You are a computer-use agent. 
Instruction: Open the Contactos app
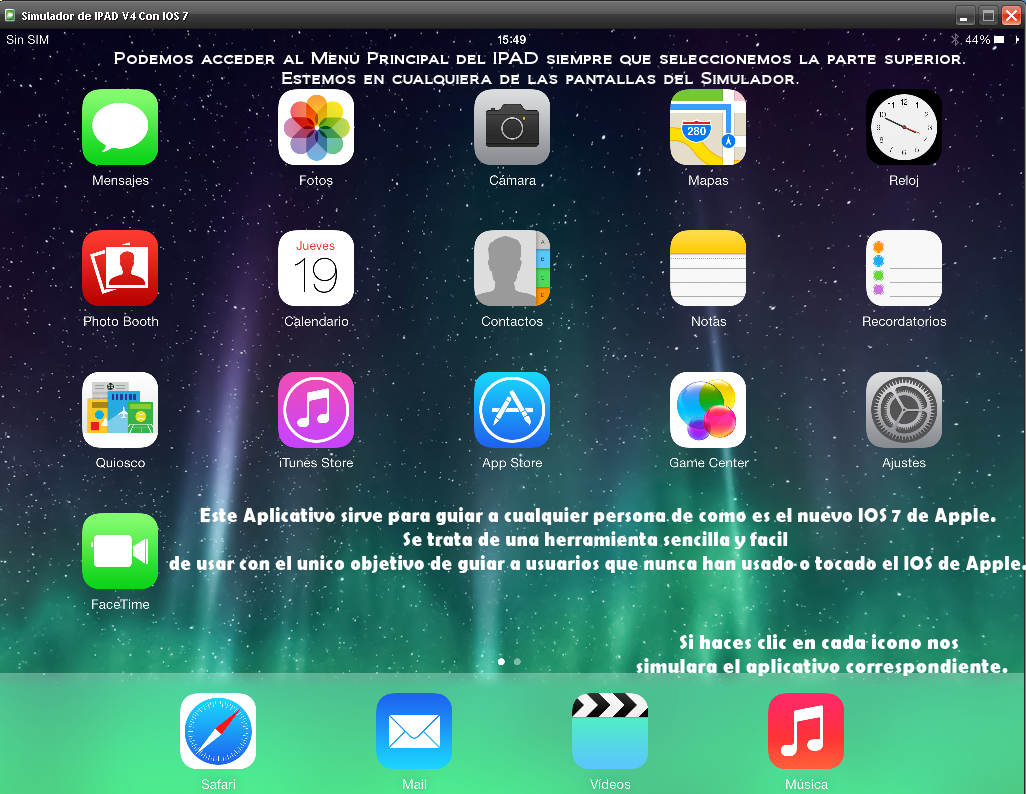coord(511,268)
